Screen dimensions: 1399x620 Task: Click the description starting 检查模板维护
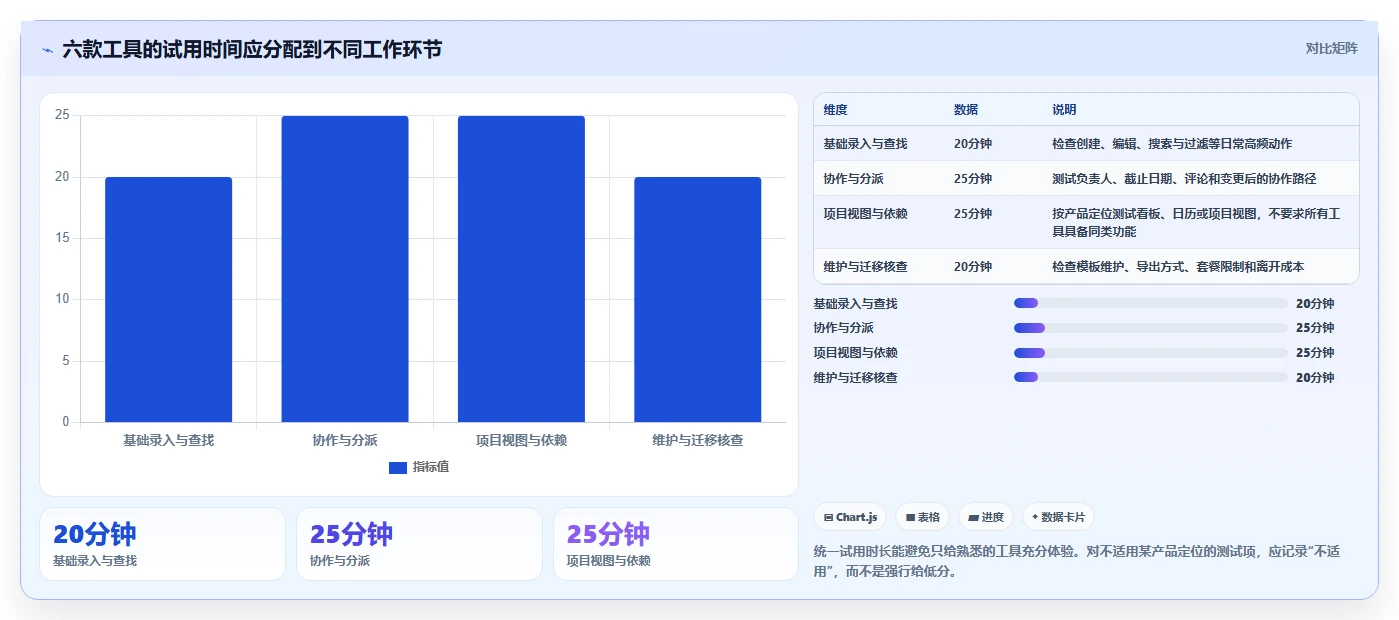(x=1178, y=267)
